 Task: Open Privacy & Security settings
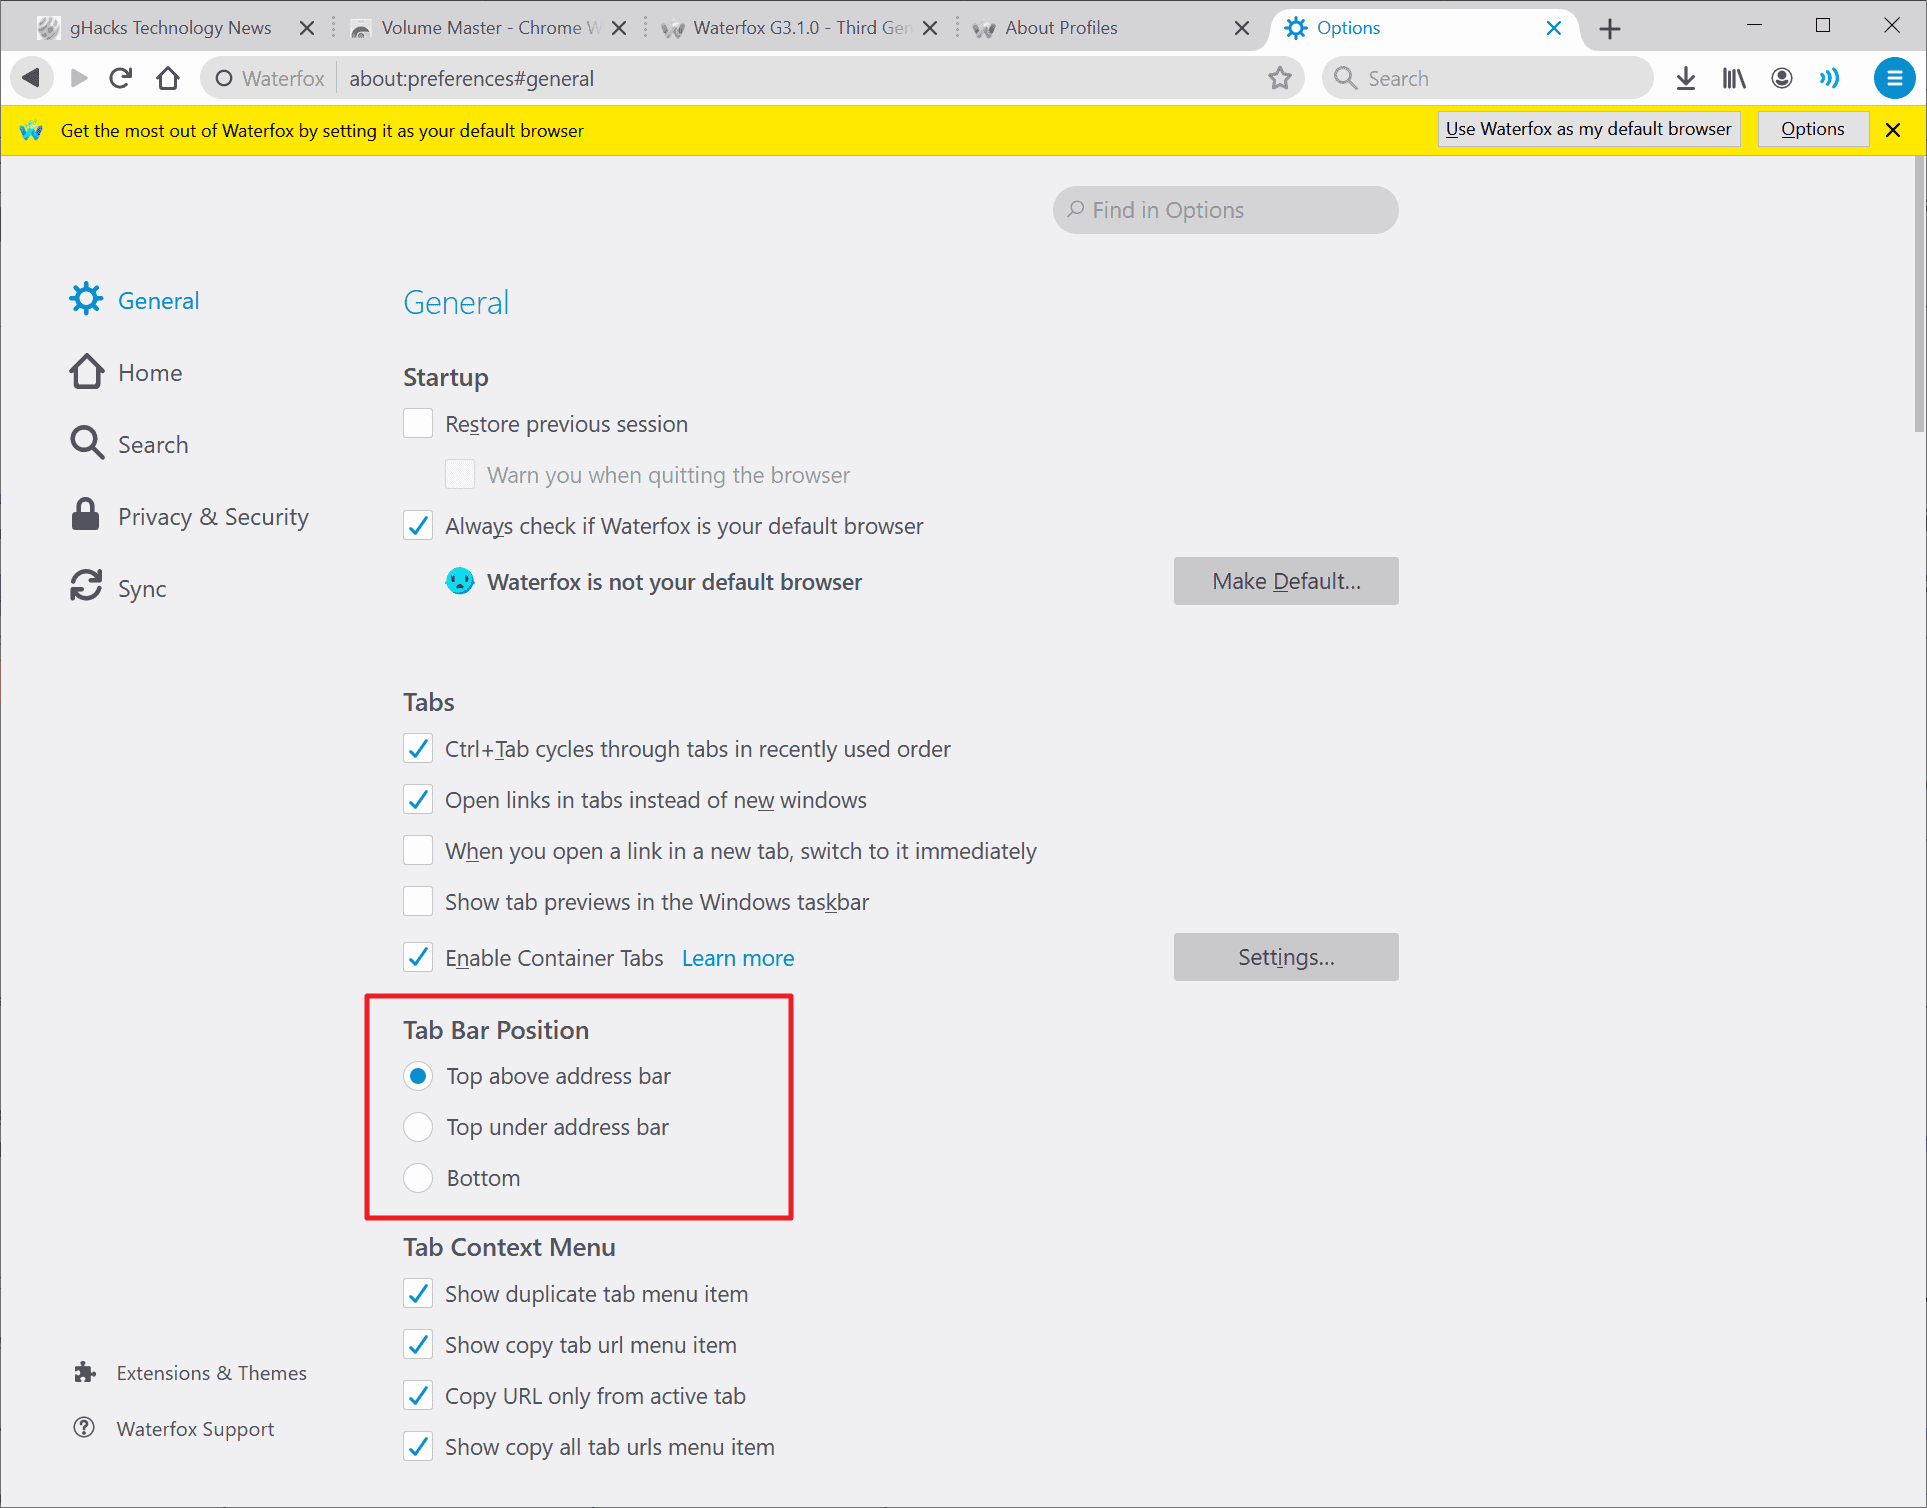pyautogui.click(x=212, y=516)
